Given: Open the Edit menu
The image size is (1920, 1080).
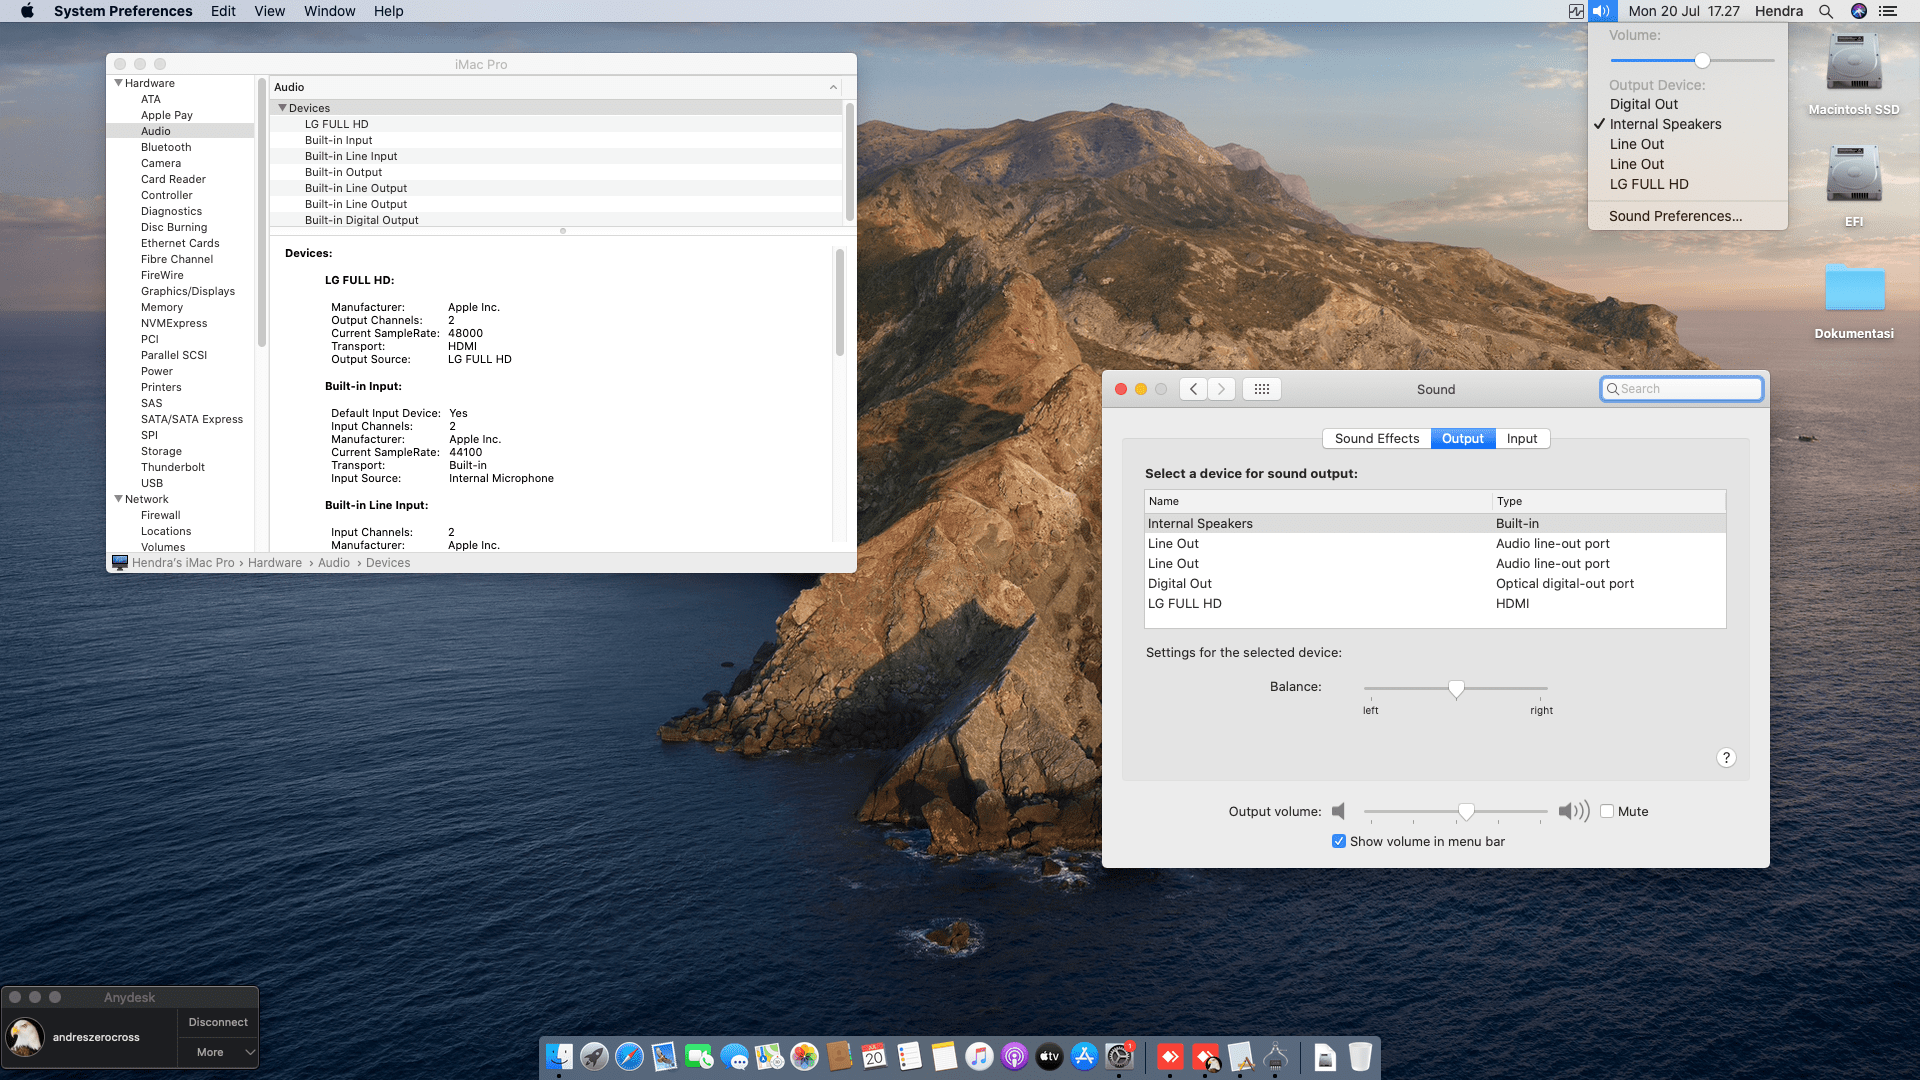Looking at the screenshot, I should click(x=223, y=11).
